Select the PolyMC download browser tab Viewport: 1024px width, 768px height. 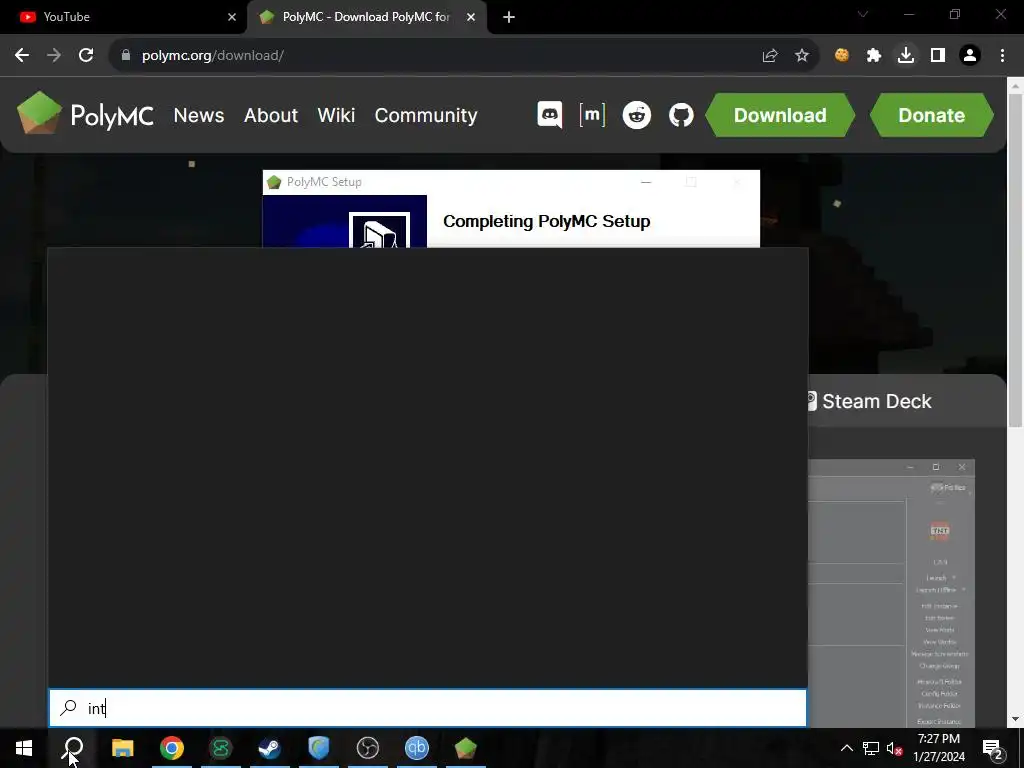click(x=366, y=17)
